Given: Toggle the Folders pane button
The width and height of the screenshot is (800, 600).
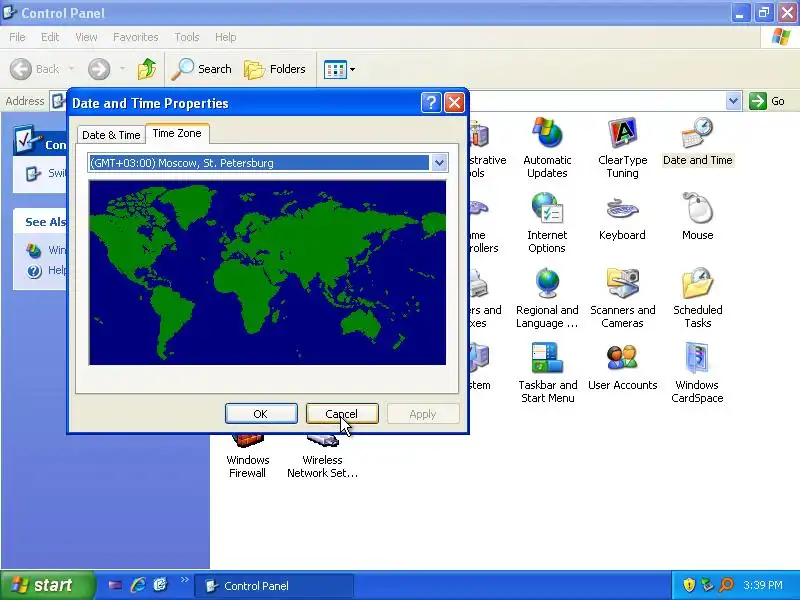Looking at the screenshot, I should click(x=275, y=69).
